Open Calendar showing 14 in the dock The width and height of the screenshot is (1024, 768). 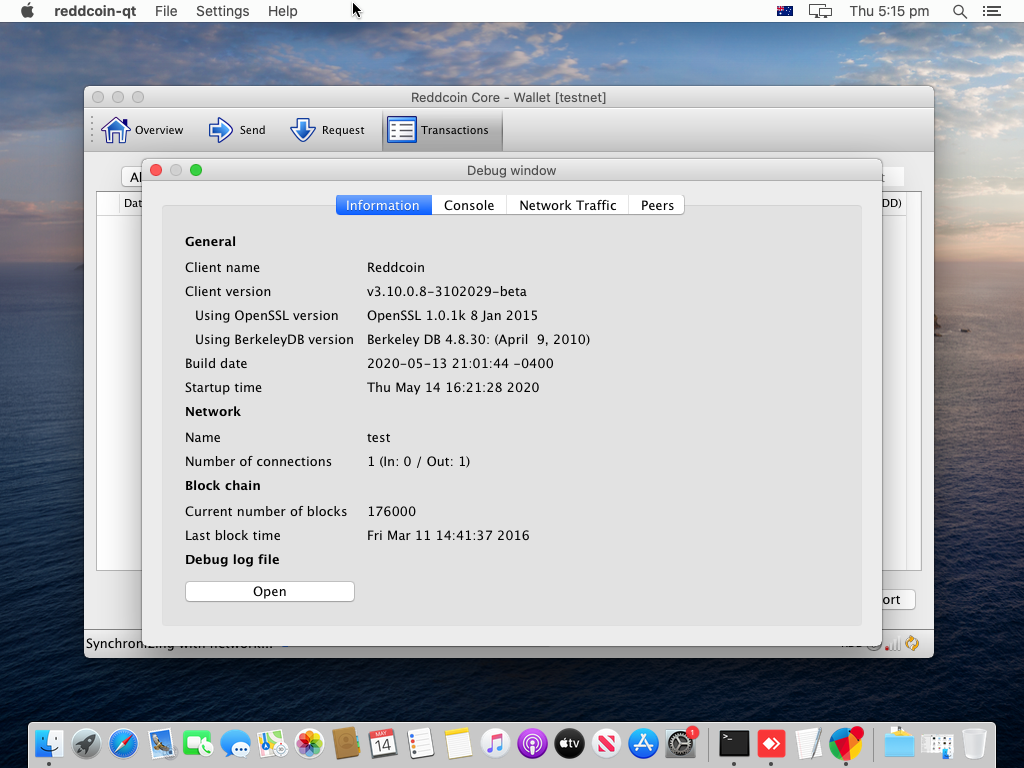[383, 744]
